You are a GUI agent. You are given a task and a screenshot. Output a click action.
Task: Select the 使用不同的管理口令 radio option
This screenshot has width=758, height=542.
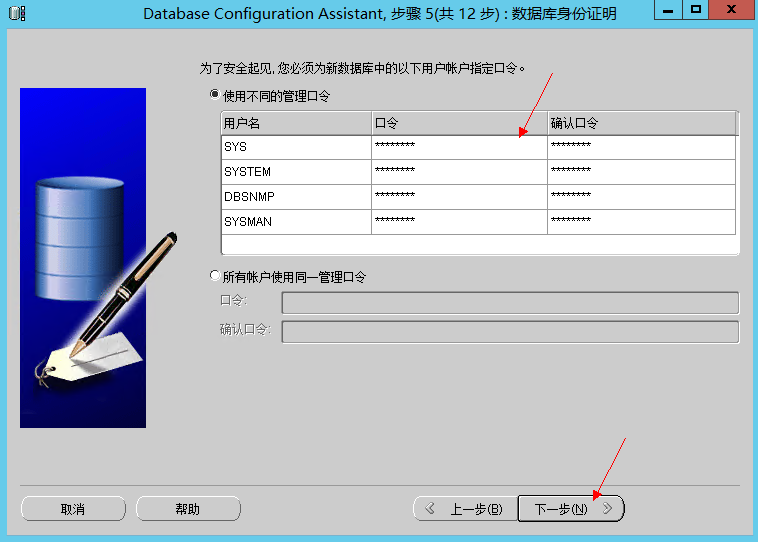(x=214, y=95)
